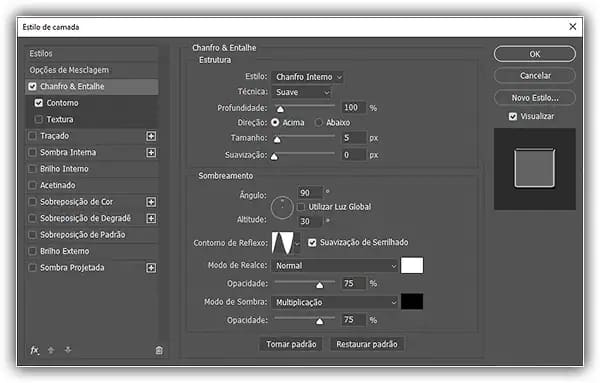Click the Suavização slider handle
This screenshot has height=383, width=600.
(274, 156)
